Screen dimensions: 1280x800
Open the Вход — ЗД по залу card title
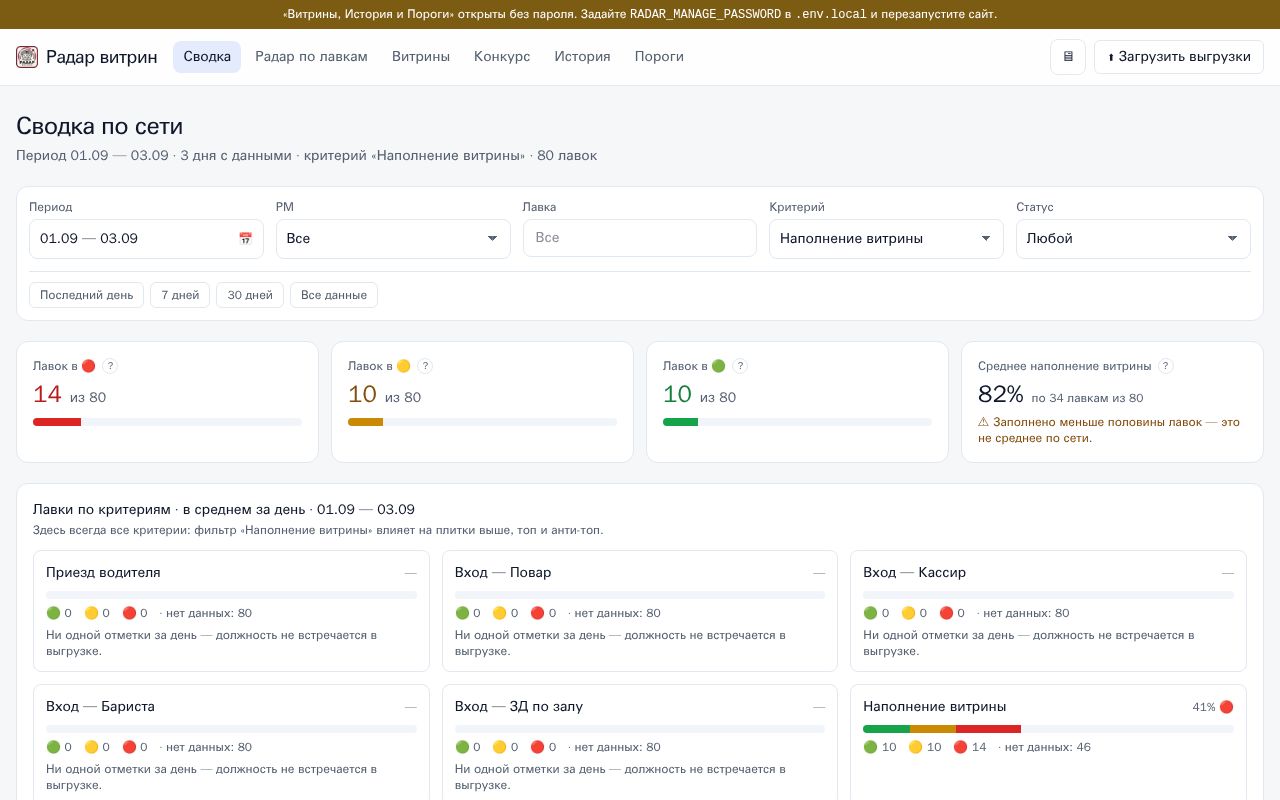pos(519,706)
